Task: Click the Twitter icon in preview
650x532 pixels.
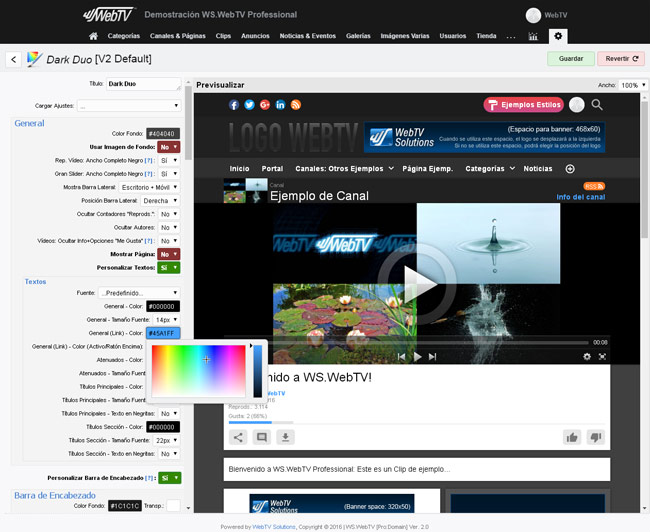Action: (x=249, y=105)
